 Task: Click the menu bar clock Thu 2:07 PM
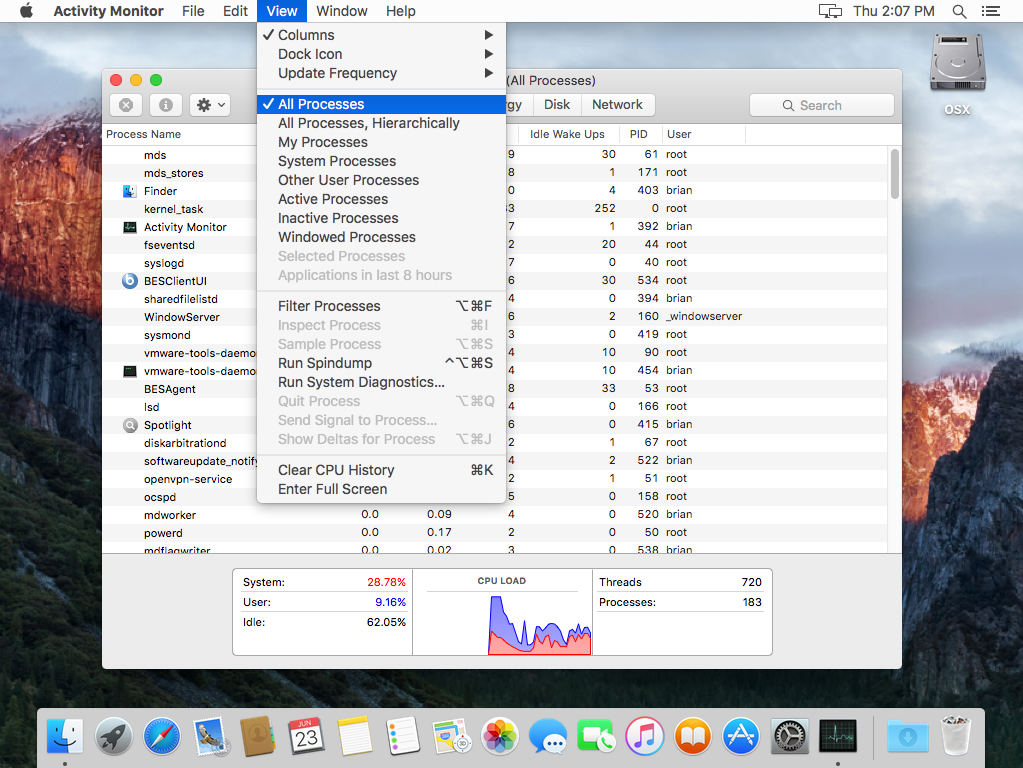(x=893, y=11)
